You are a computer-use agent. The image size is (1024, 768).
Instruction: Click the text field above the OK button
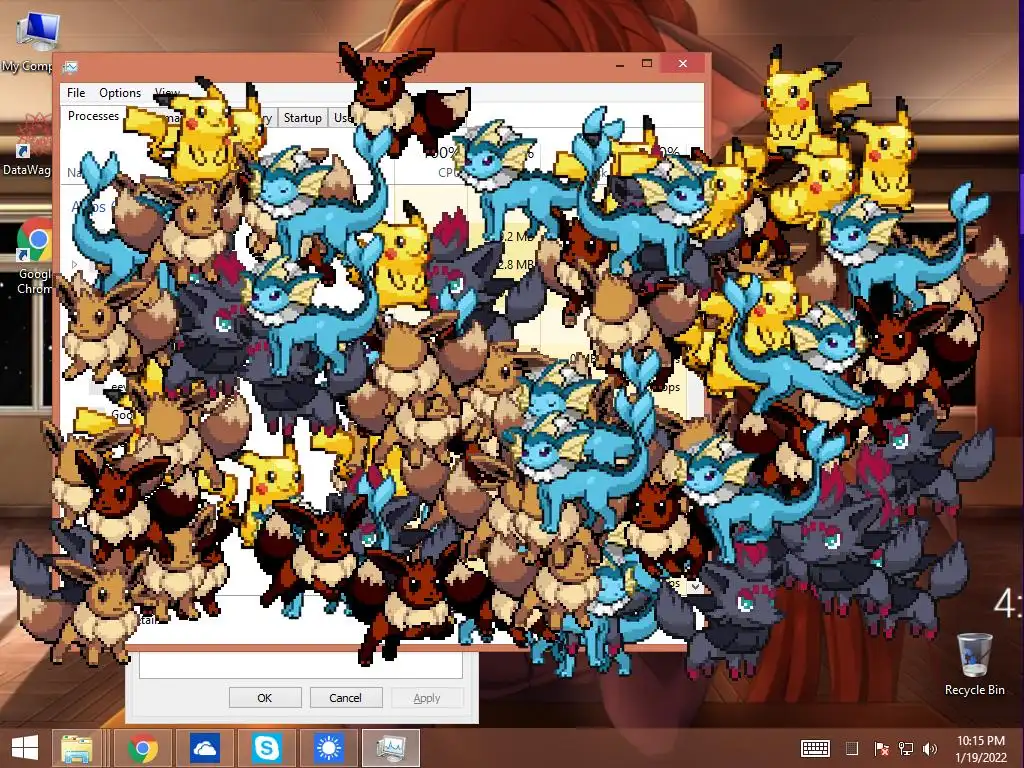click(300, 665)
